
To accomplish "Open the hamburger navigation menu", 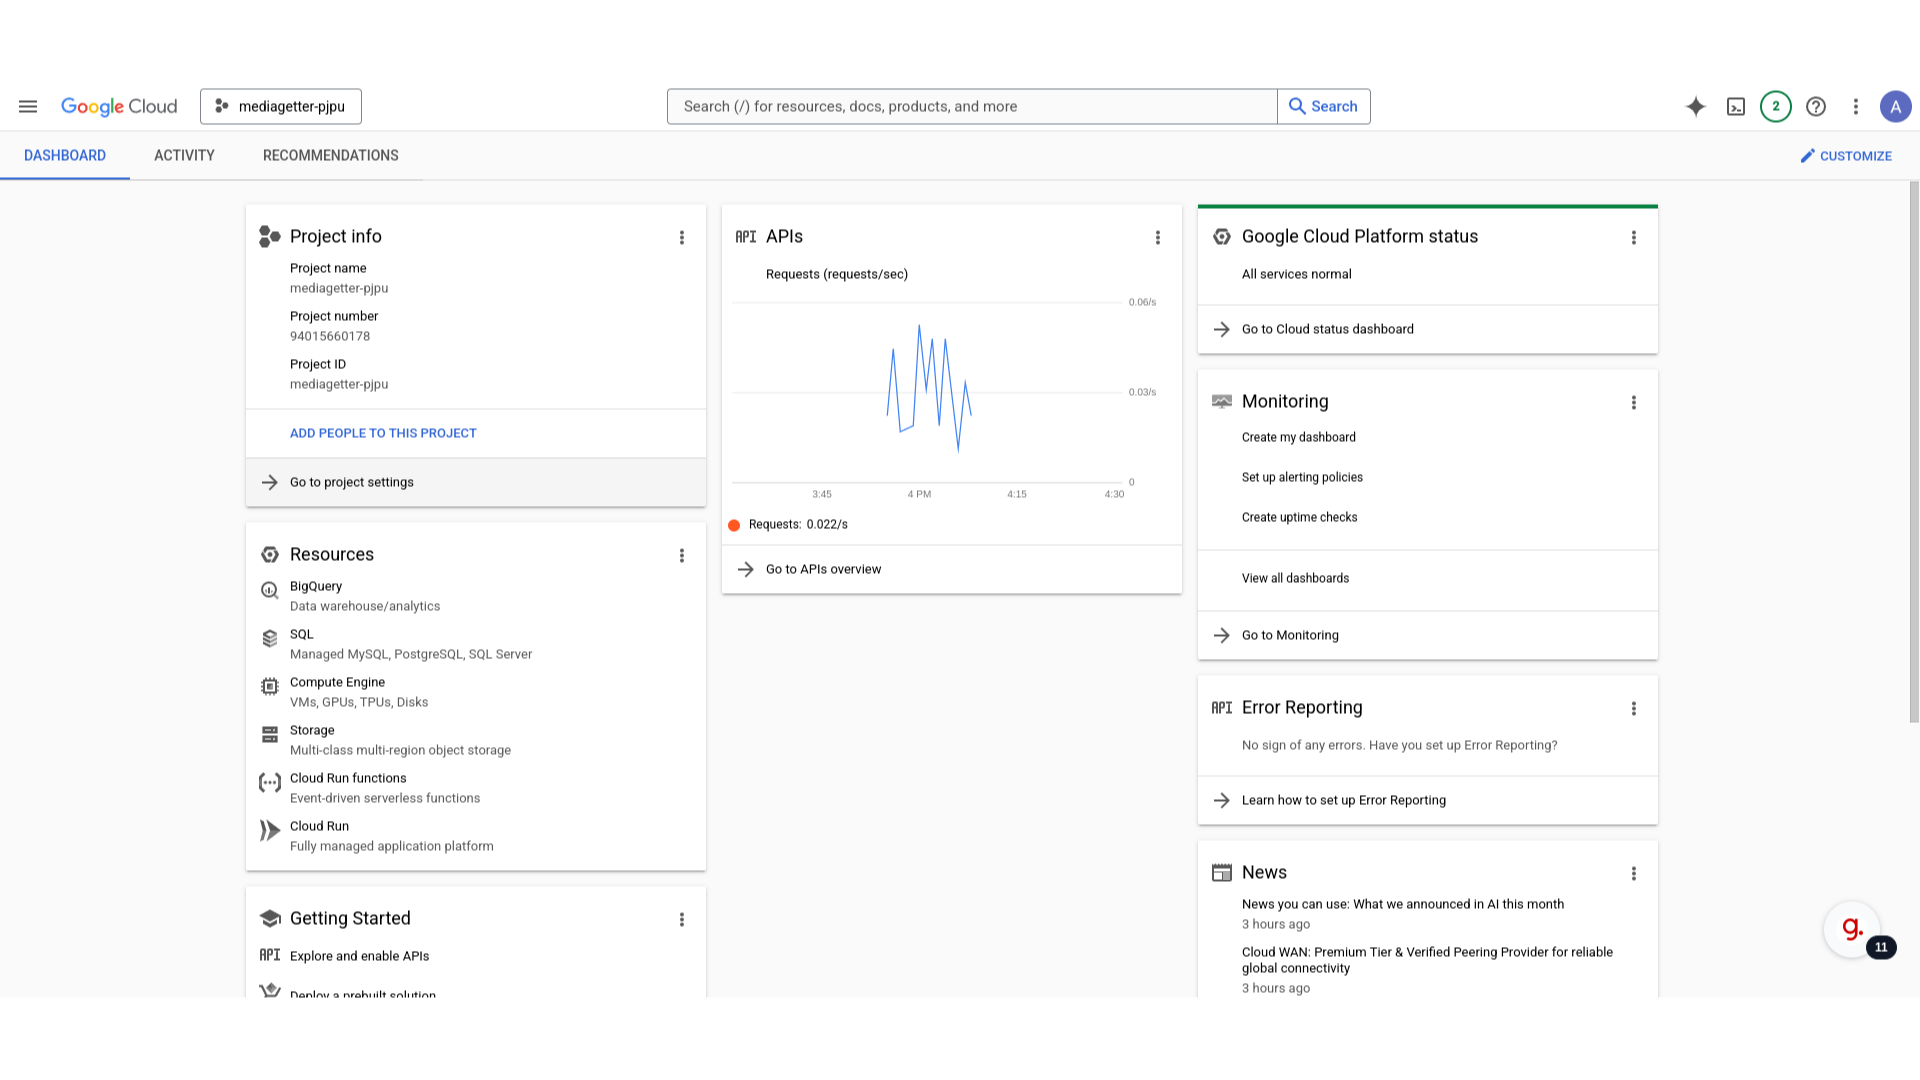I will point(28,106).
